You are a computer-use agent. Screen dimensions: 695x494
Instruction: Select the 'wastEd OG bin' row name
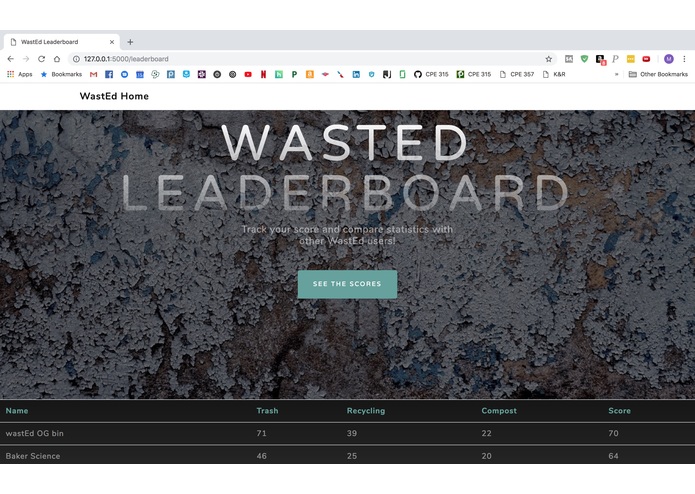(35, 433)
